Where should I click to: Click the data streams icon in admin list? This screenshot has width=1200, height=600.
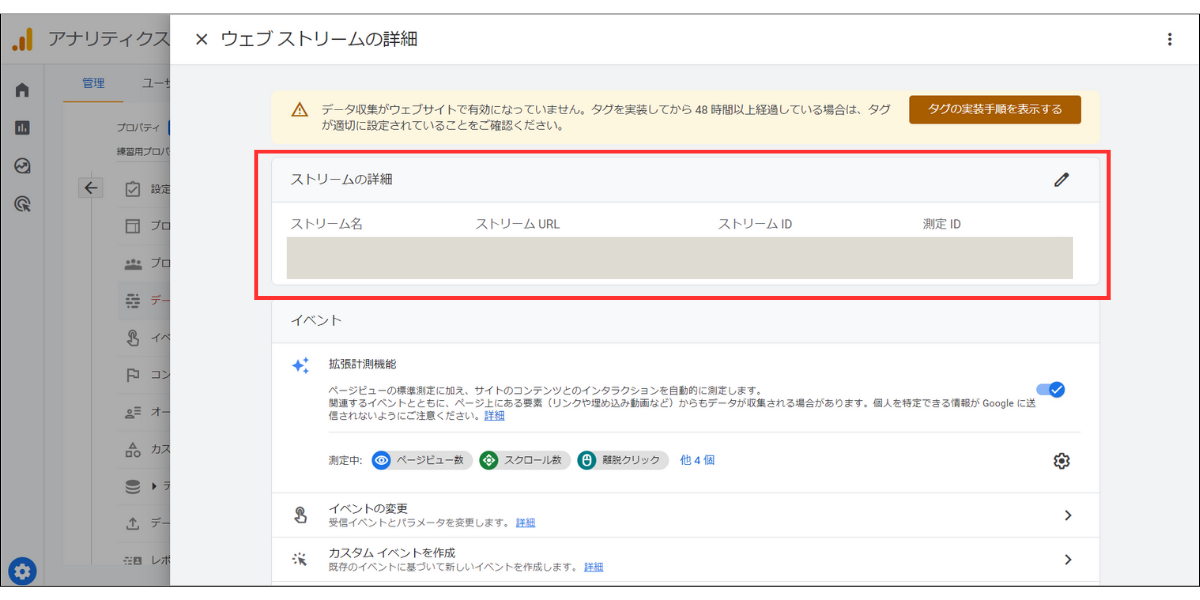(x=132, y=300)
